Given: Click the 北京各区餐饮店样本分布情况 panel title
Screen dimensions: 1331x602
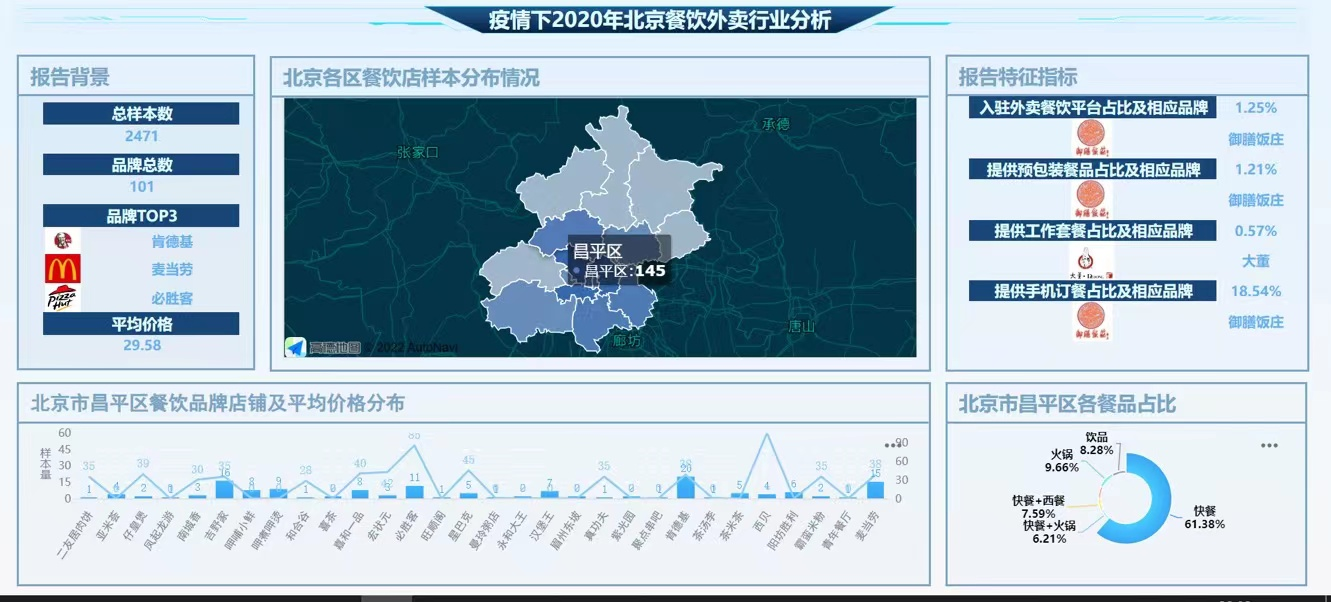Looking at the screenshot, I should (x=411, y=77).
